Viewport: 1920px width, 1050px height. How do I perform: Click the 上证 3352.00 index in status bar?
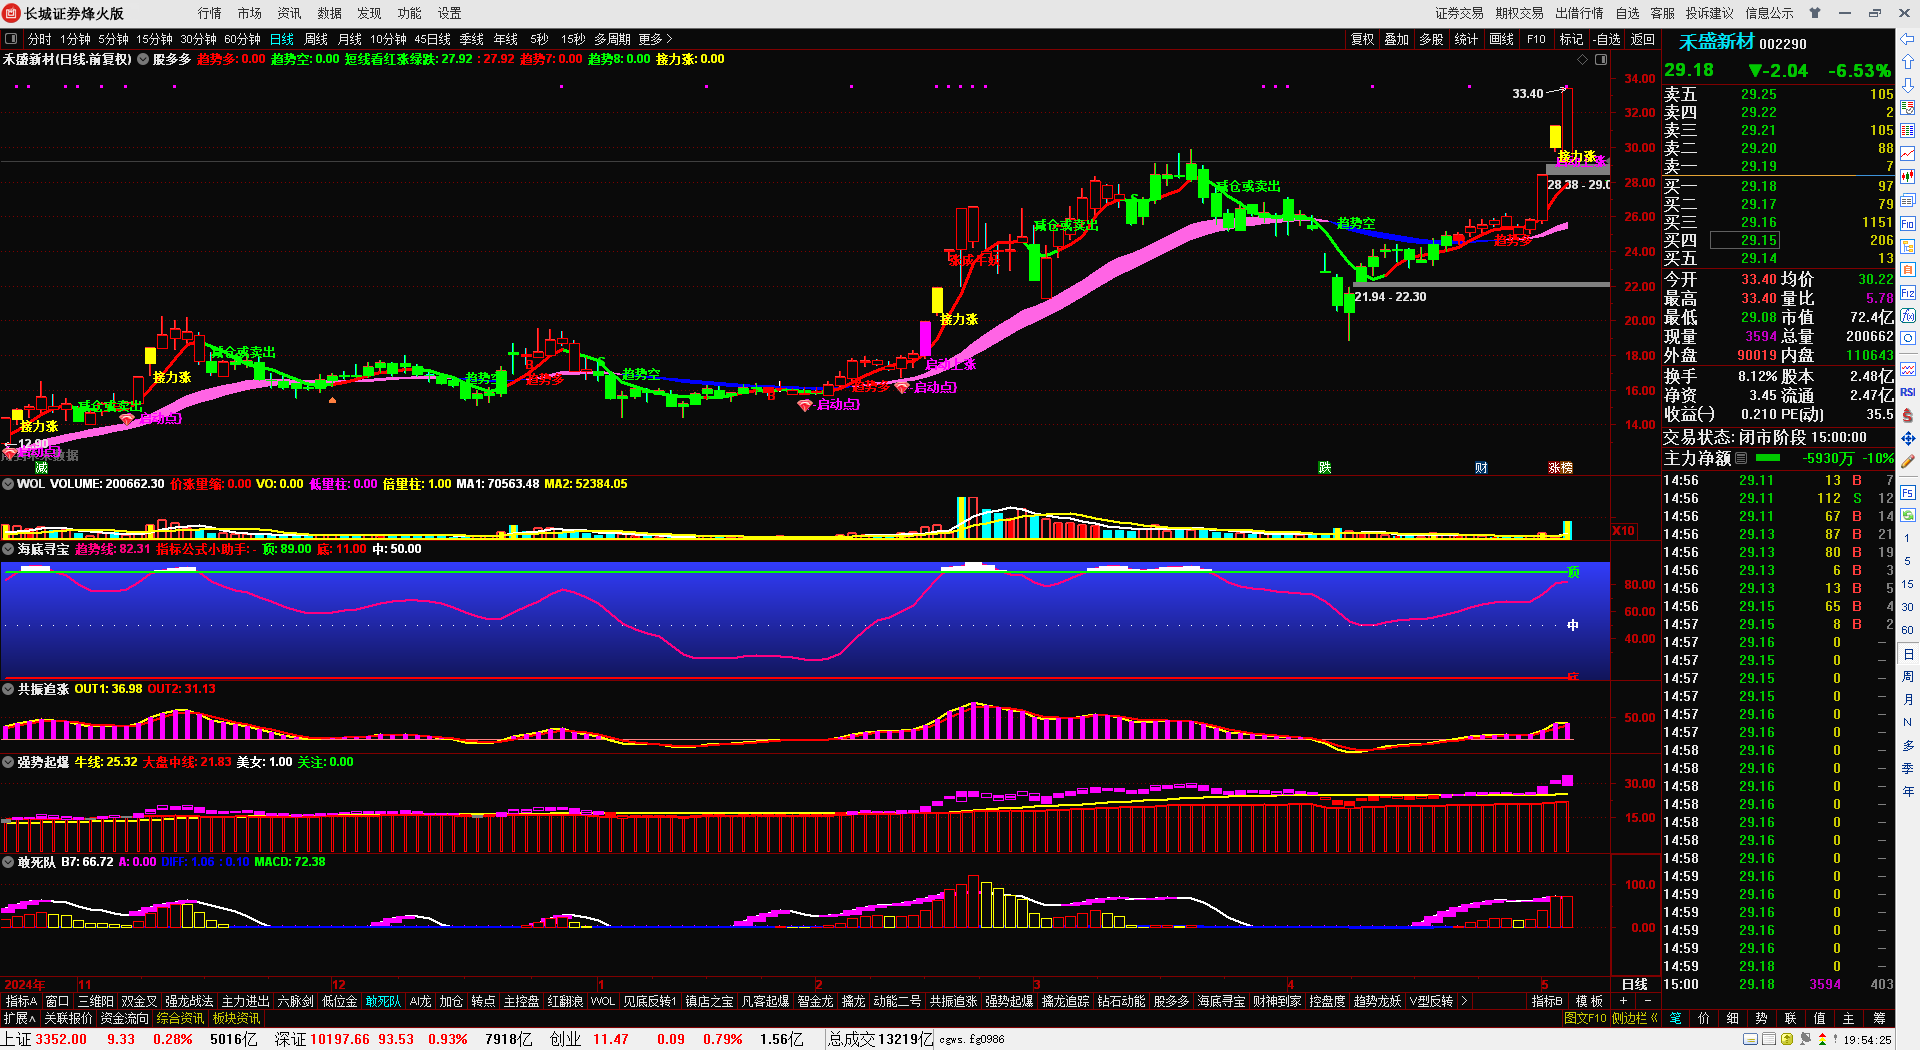pos(45,1039)
